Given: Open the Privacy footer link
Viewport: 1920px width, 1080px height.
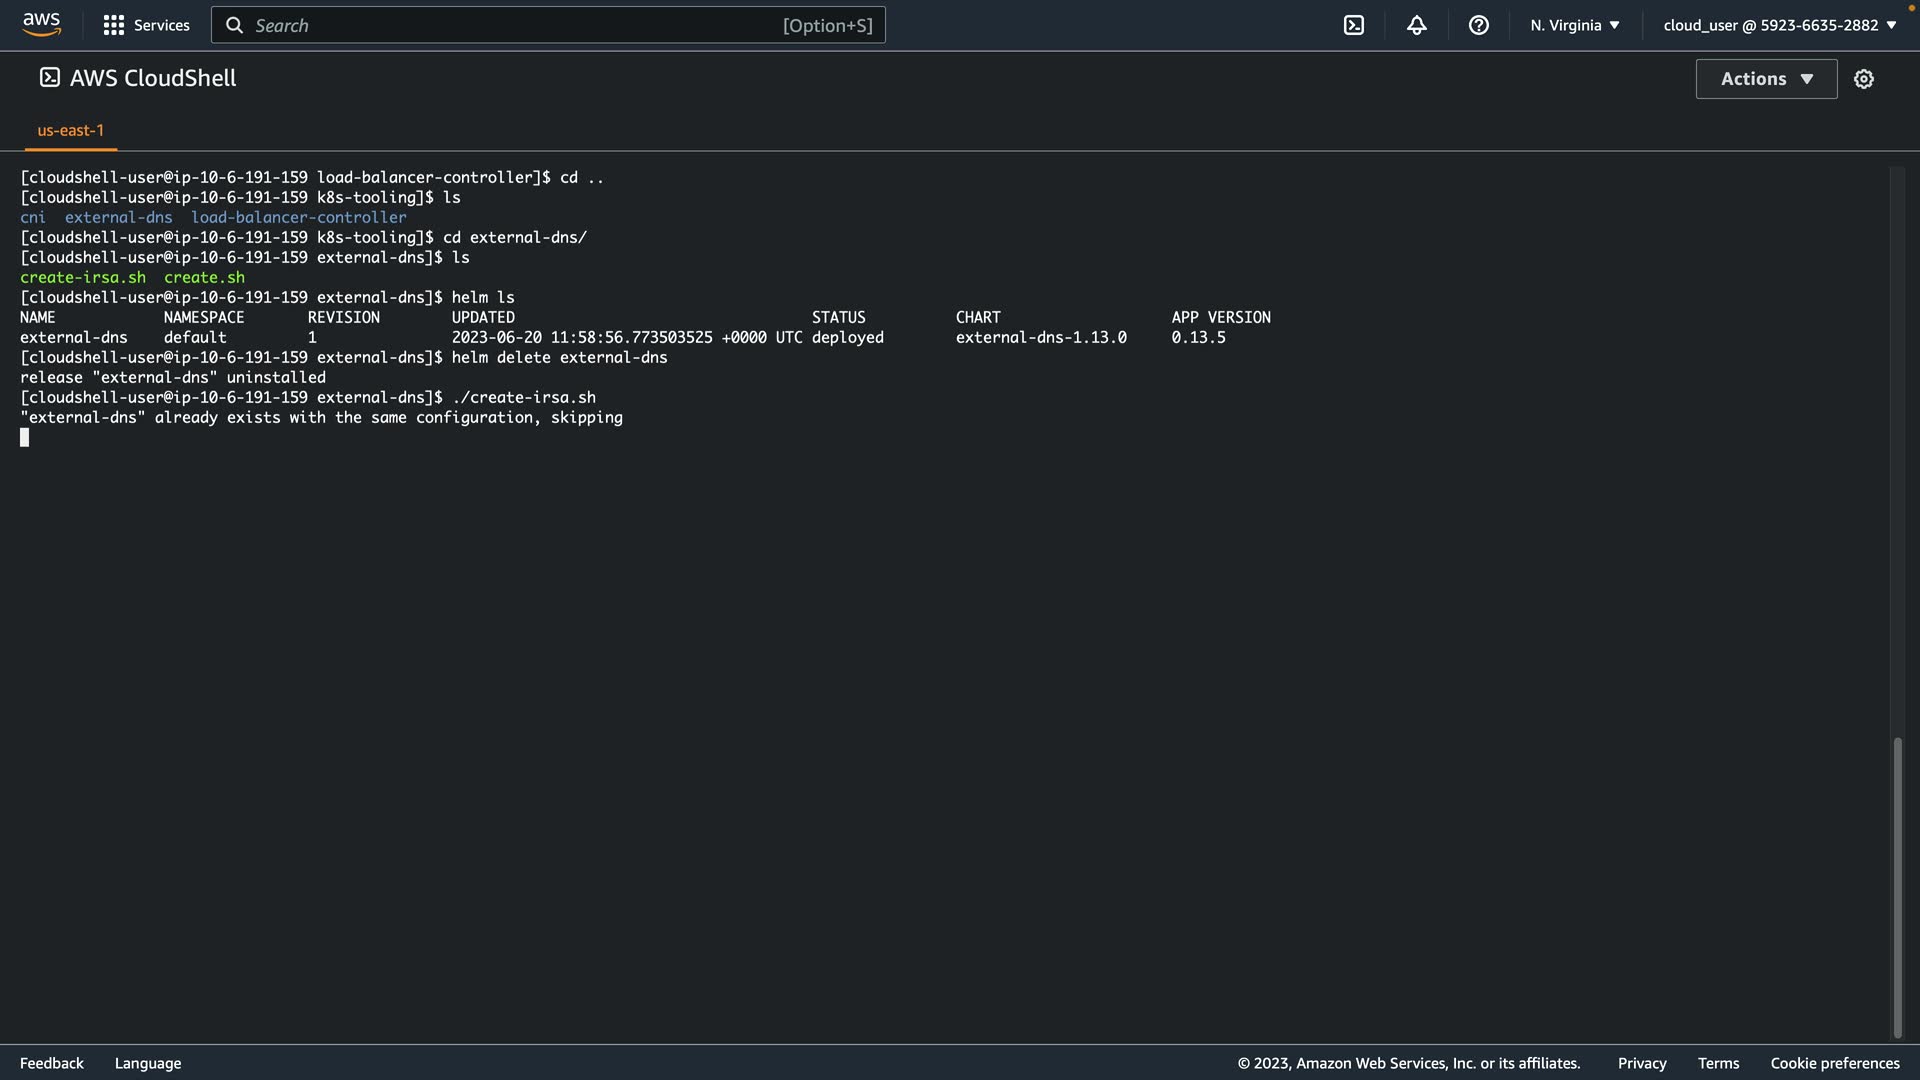Looking at the screenshot, I should click(x=1641, y=1063).
